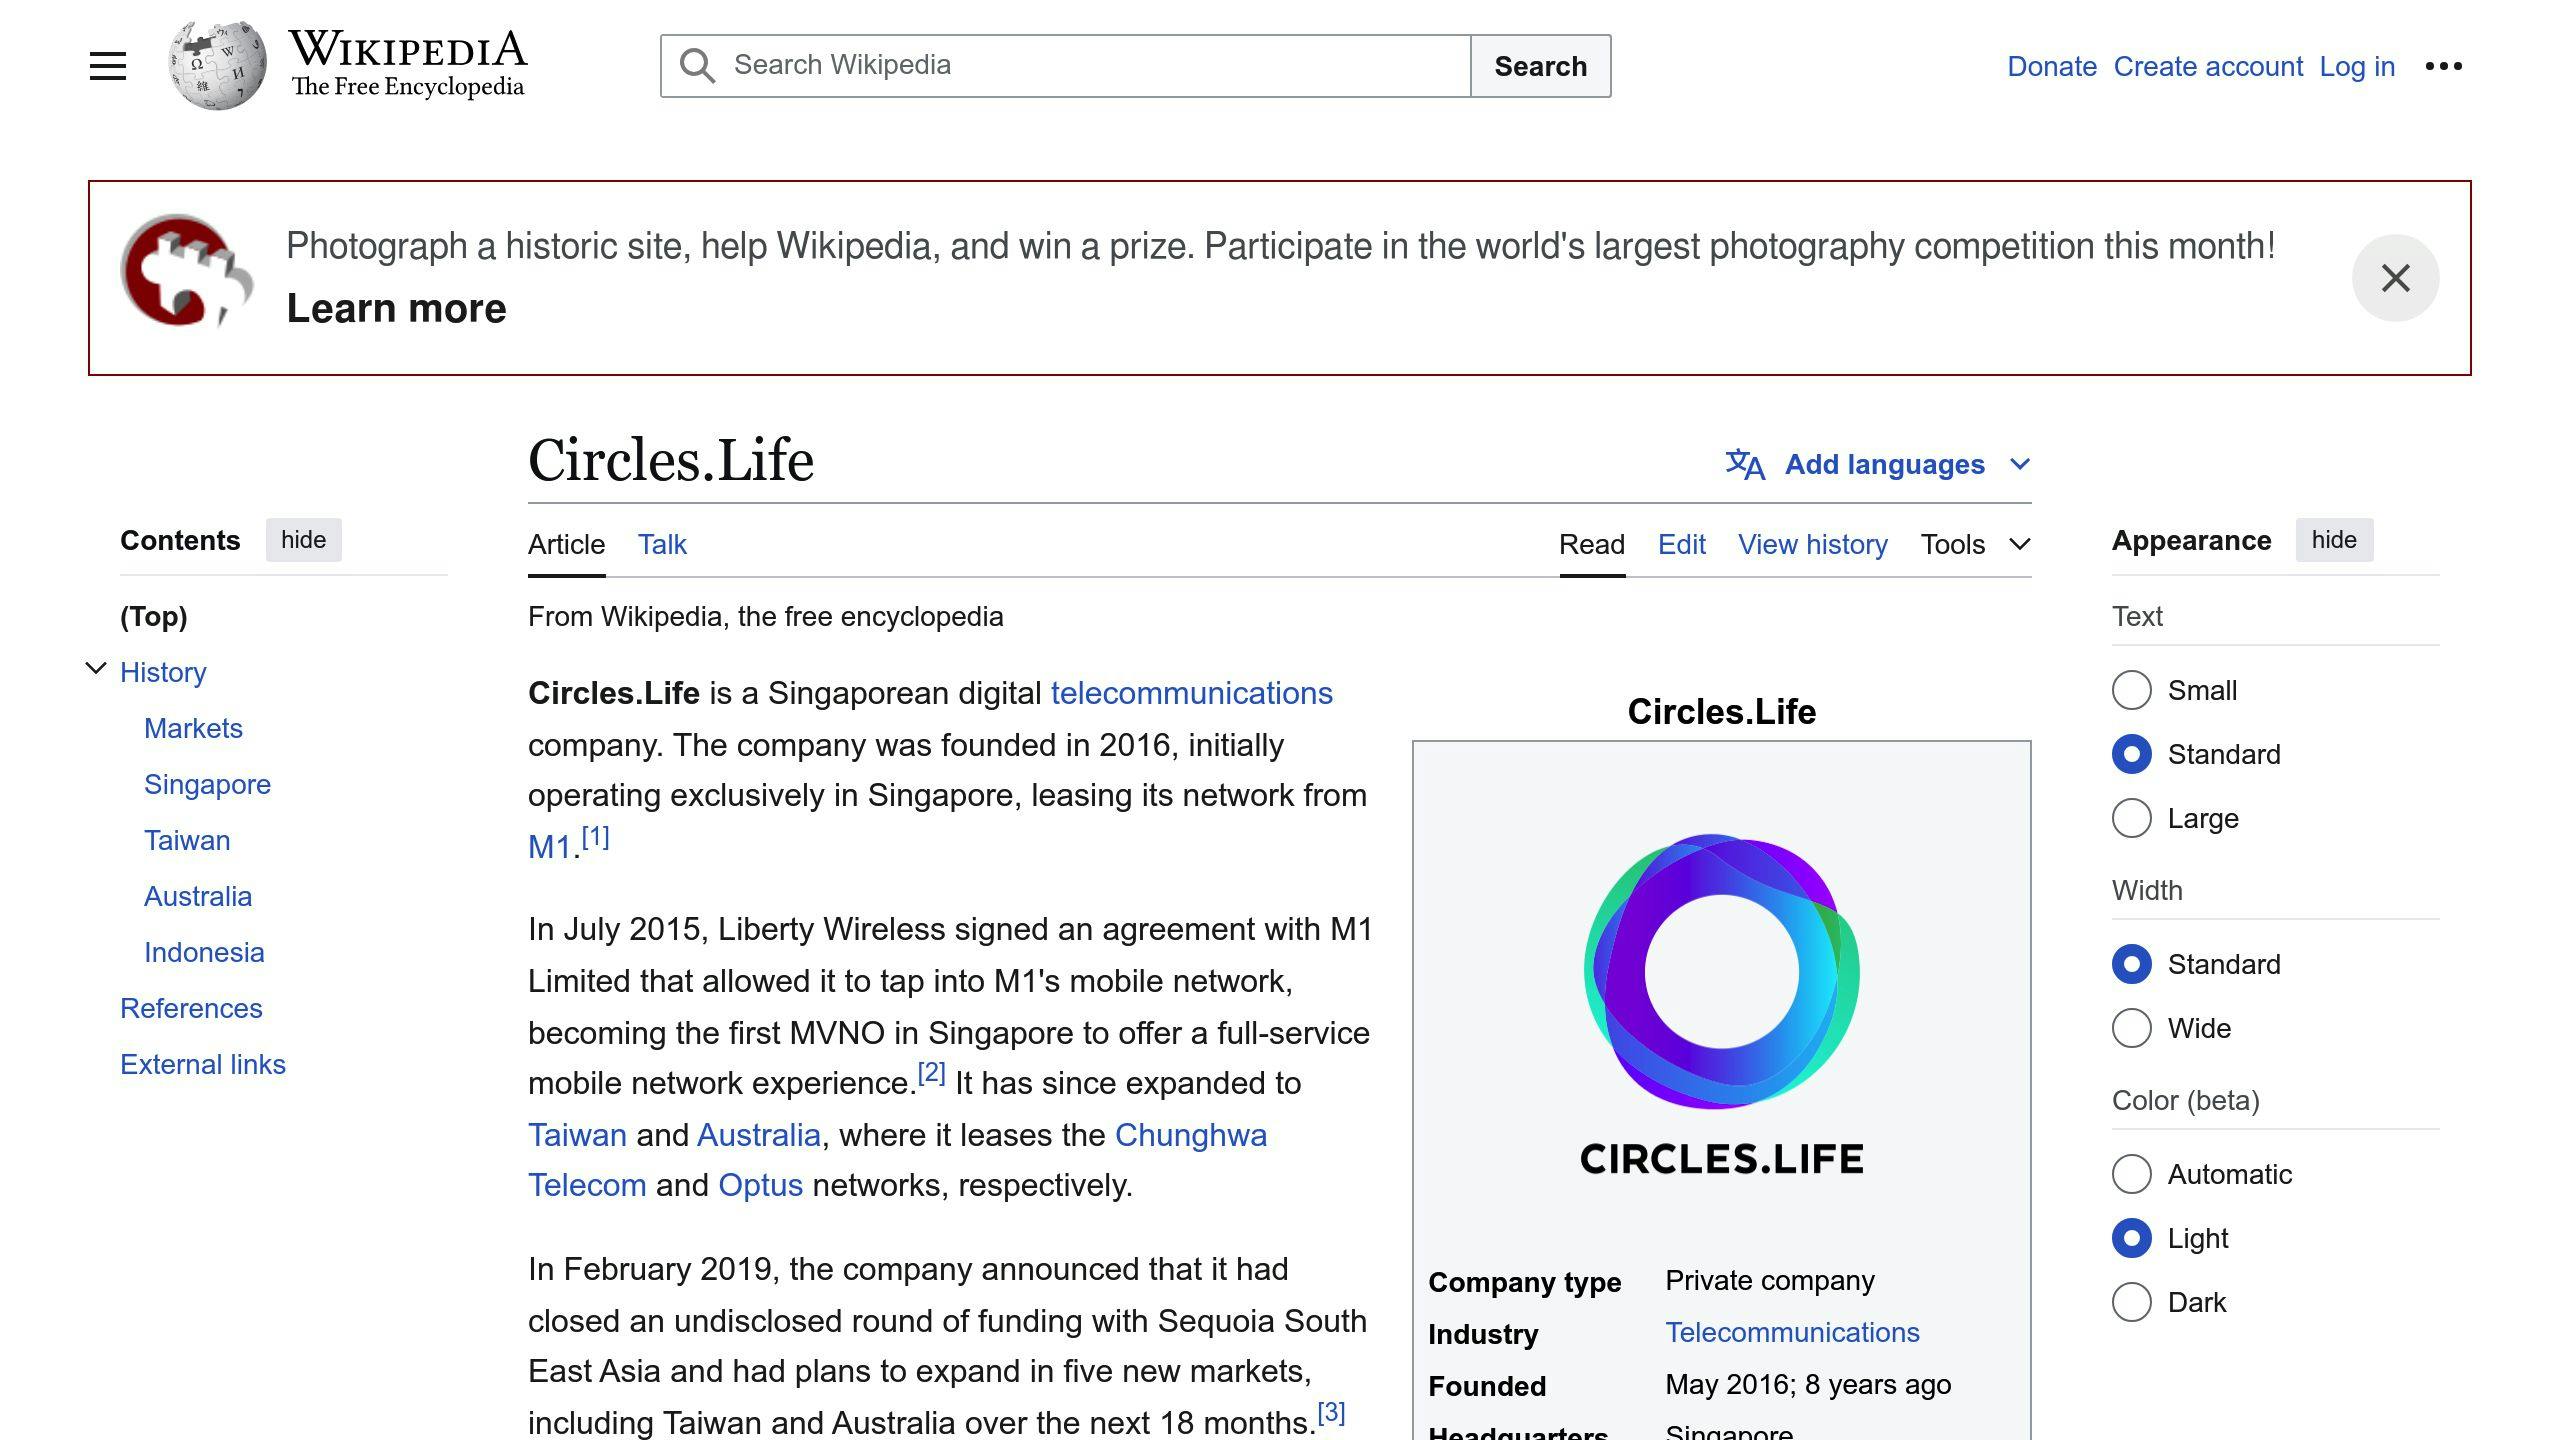This screenshot has width=2560, height=1440.
Task: Open the Tools dropdown menu
Action: (x=1975, y=544)
